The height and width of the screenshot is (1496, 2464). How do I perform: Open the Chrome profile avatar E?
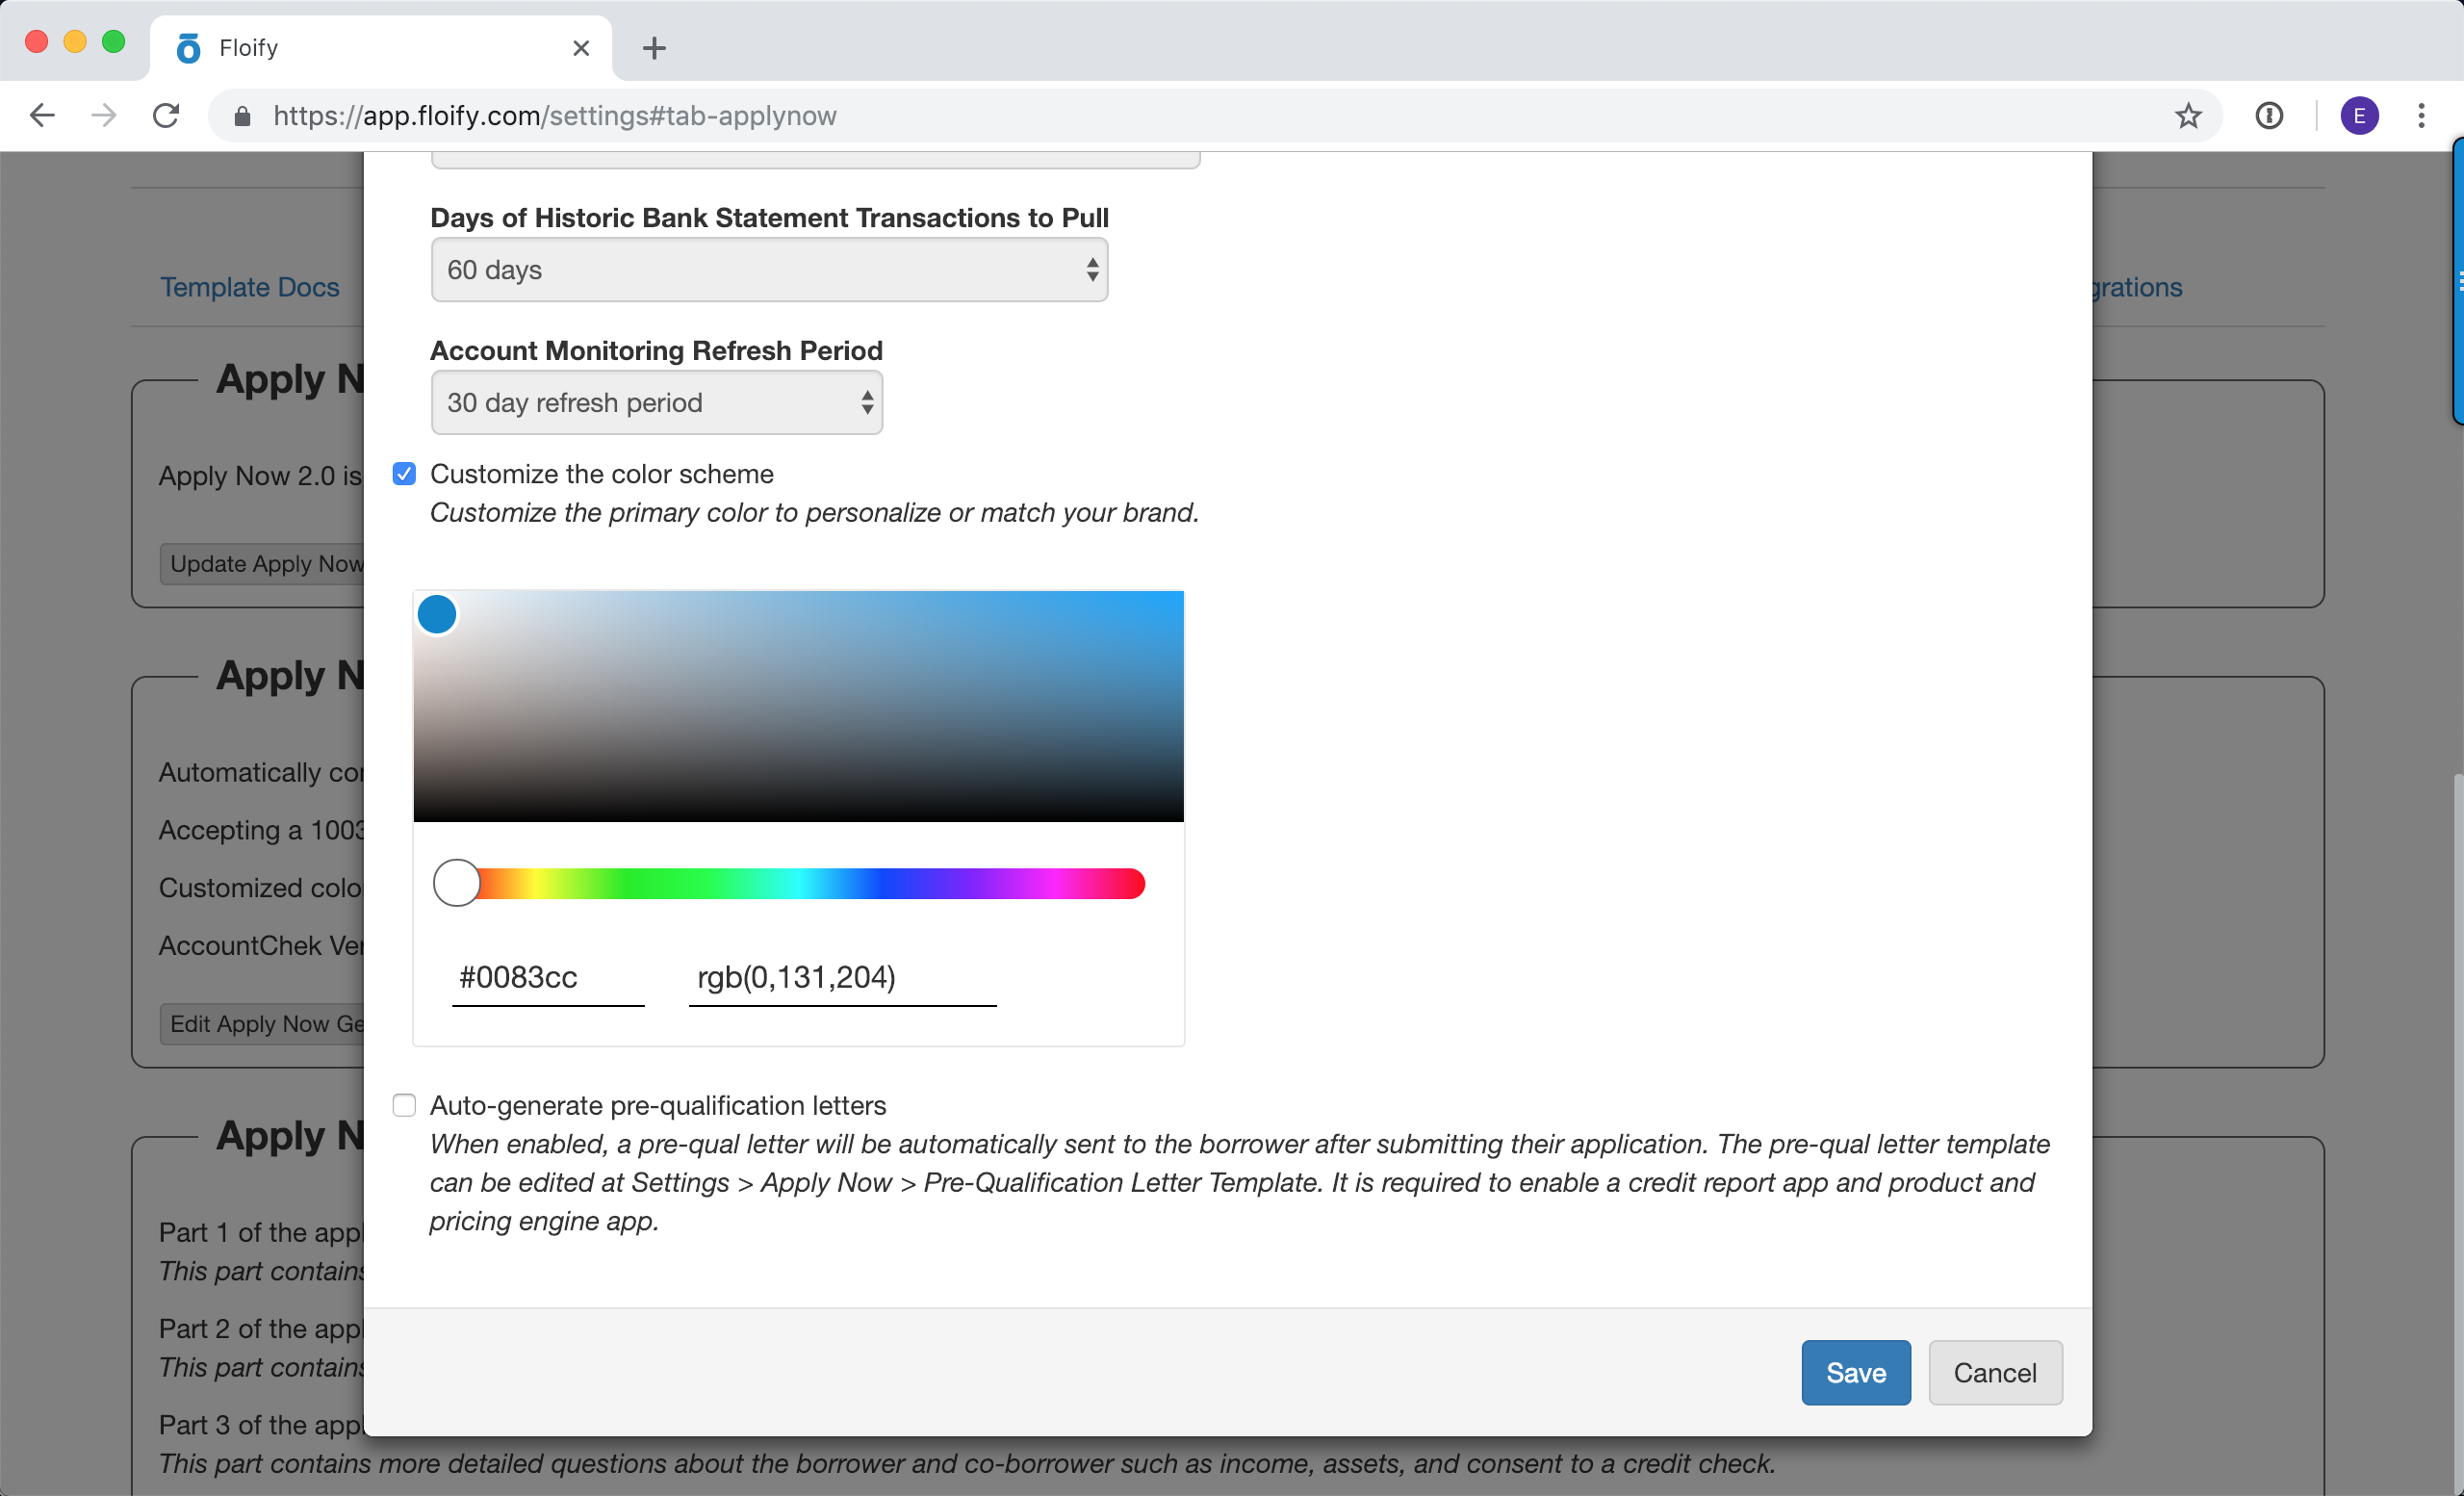[x=2359, y=116]
